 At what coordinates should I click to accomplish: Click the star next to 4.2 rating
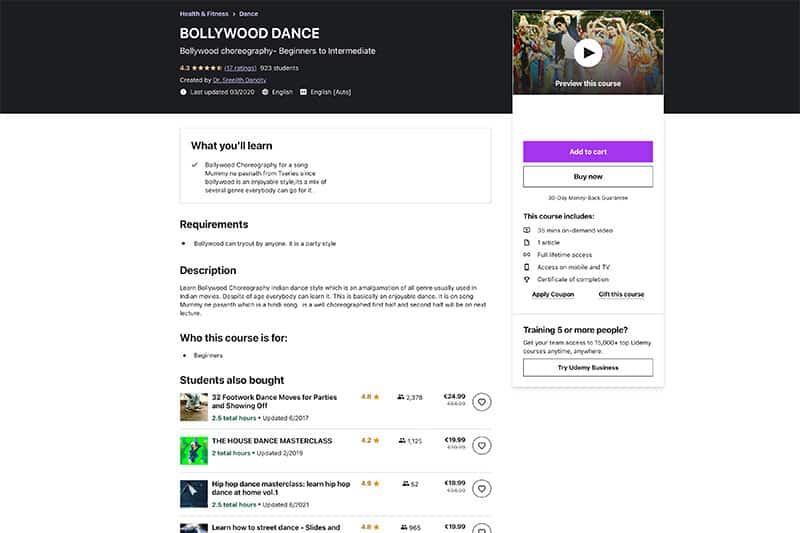(377, 440)
